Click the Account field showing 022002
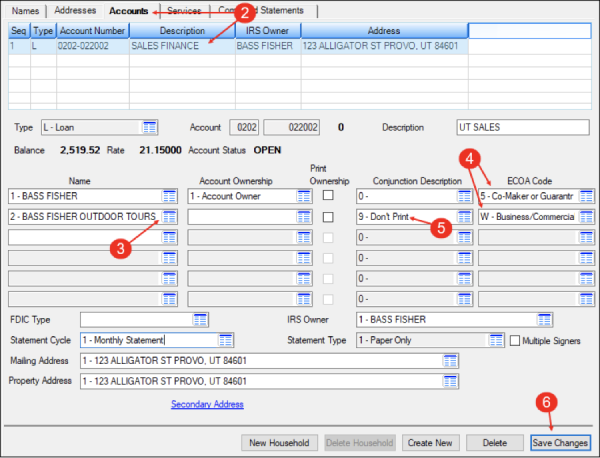The height and width of the screenshot is (458, 600). (x=292, y=127)
